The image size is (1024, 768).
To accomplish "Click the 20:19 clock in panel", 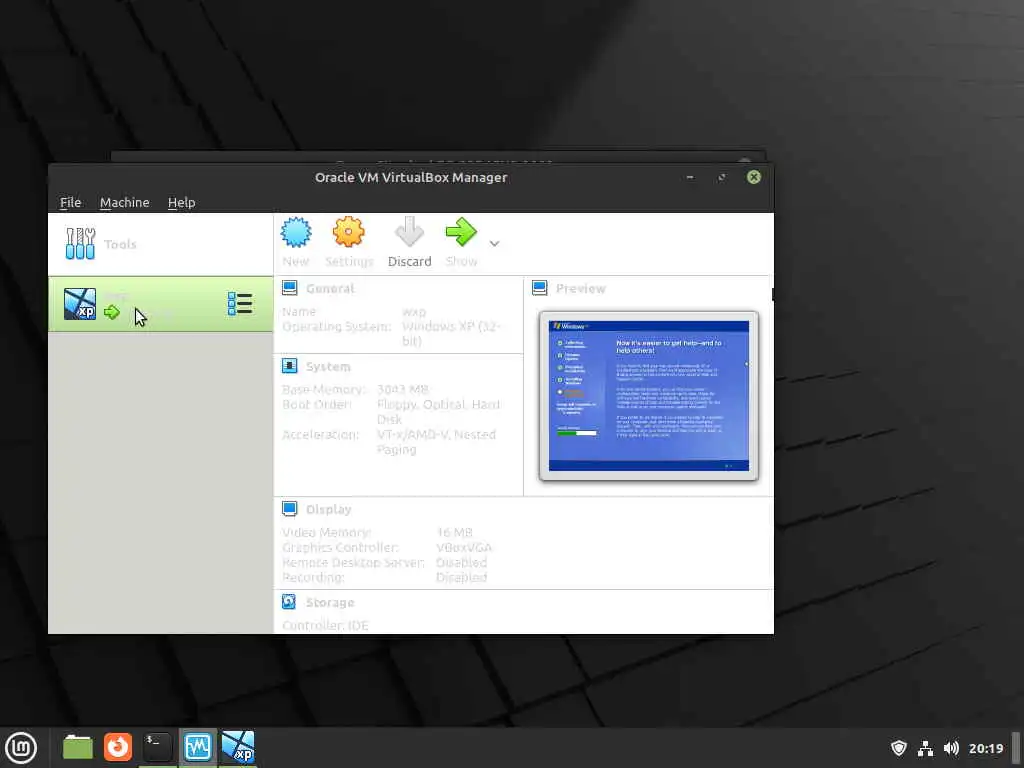I will click(986, 748).
